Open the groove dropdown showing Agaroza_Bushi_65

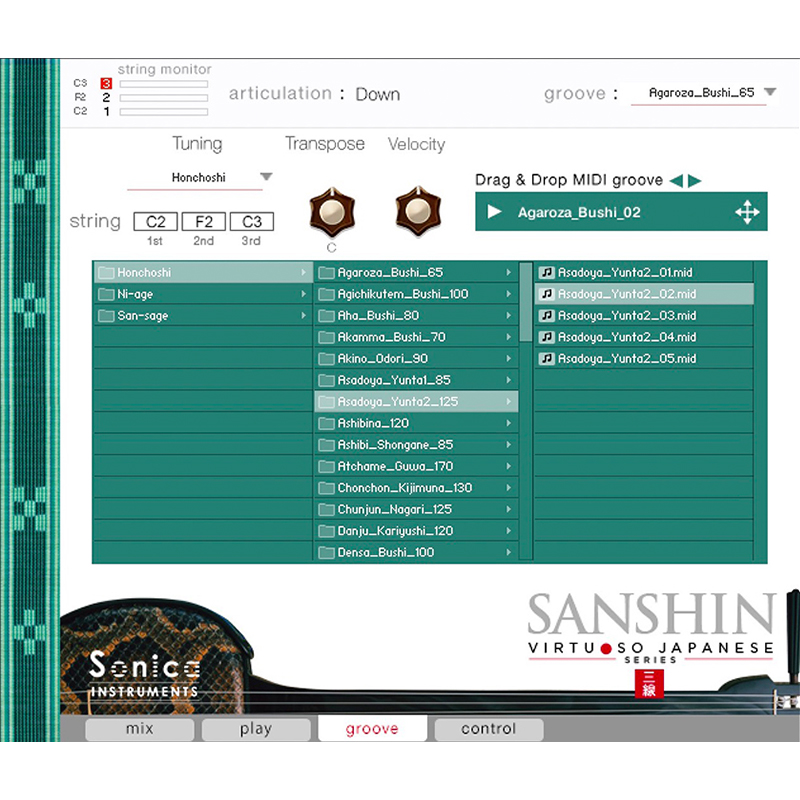(705, 93)
